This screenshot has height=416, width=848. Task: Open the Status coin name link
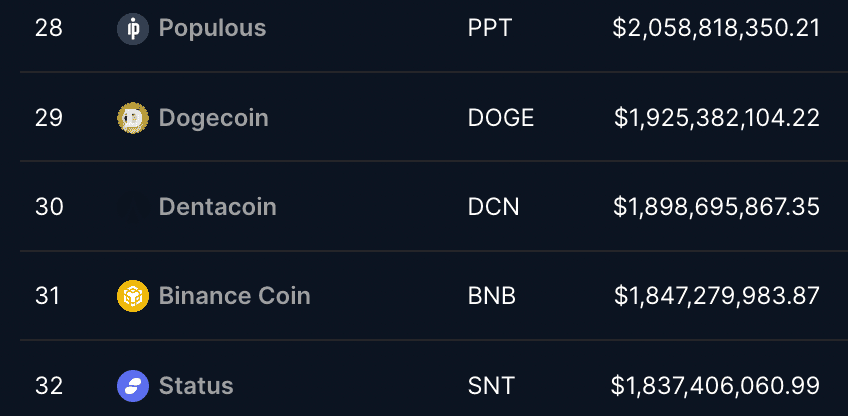[196, 386]
